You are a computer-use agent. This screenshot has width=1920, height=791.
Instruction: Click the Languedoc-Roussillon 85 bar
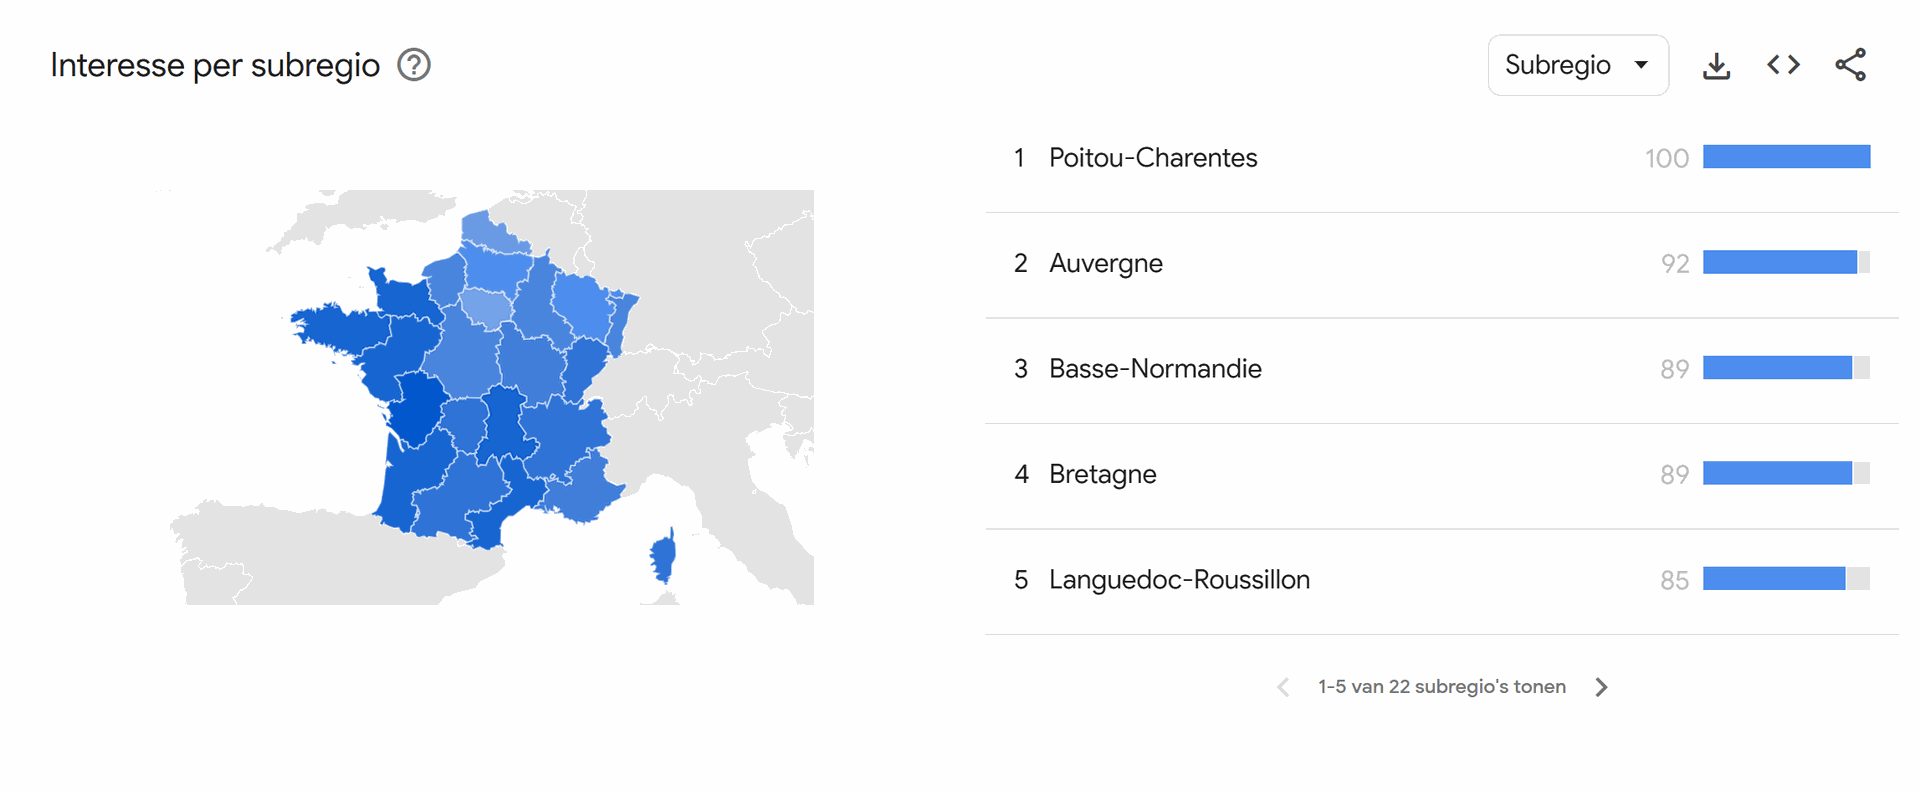coord(1786,578)
